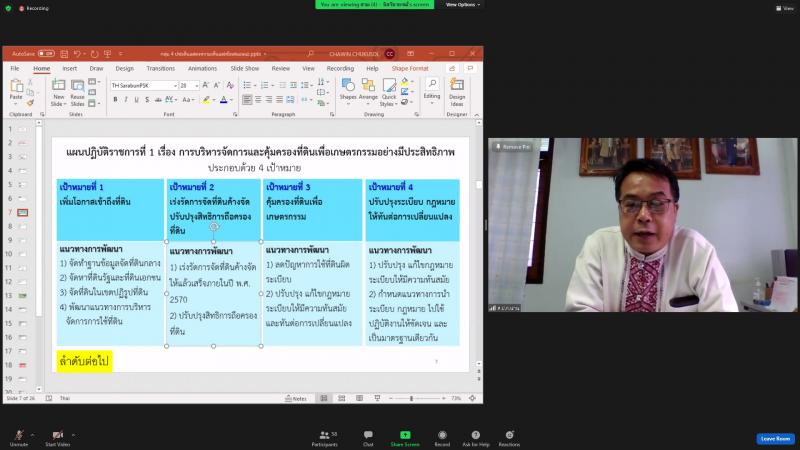Screen dimensions: 800x450
Task: Toggle Notes pane in status bar
Action: point(296,398)
